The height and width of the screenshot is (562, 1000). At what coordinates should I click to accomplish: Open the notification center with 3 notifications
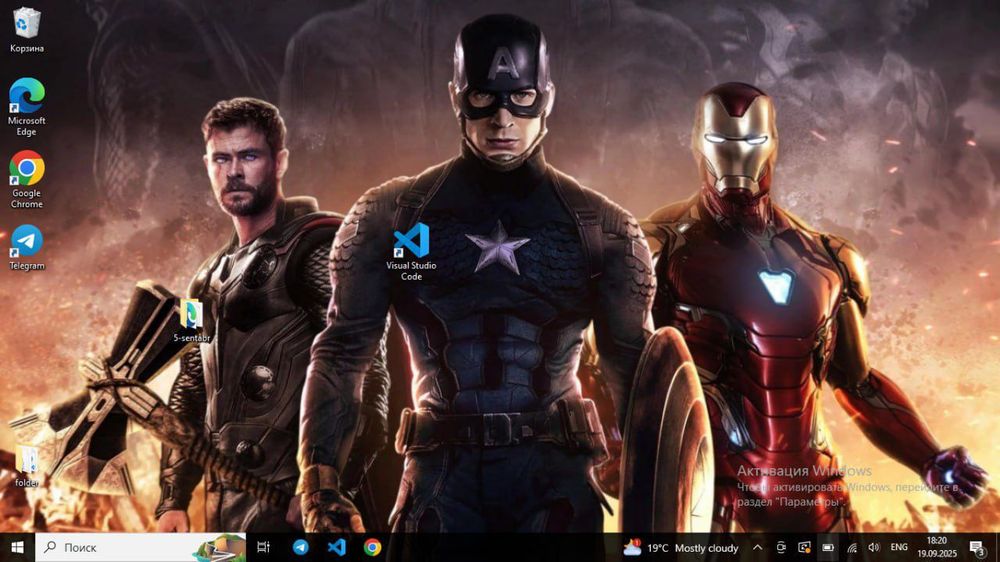pos(976,547)
